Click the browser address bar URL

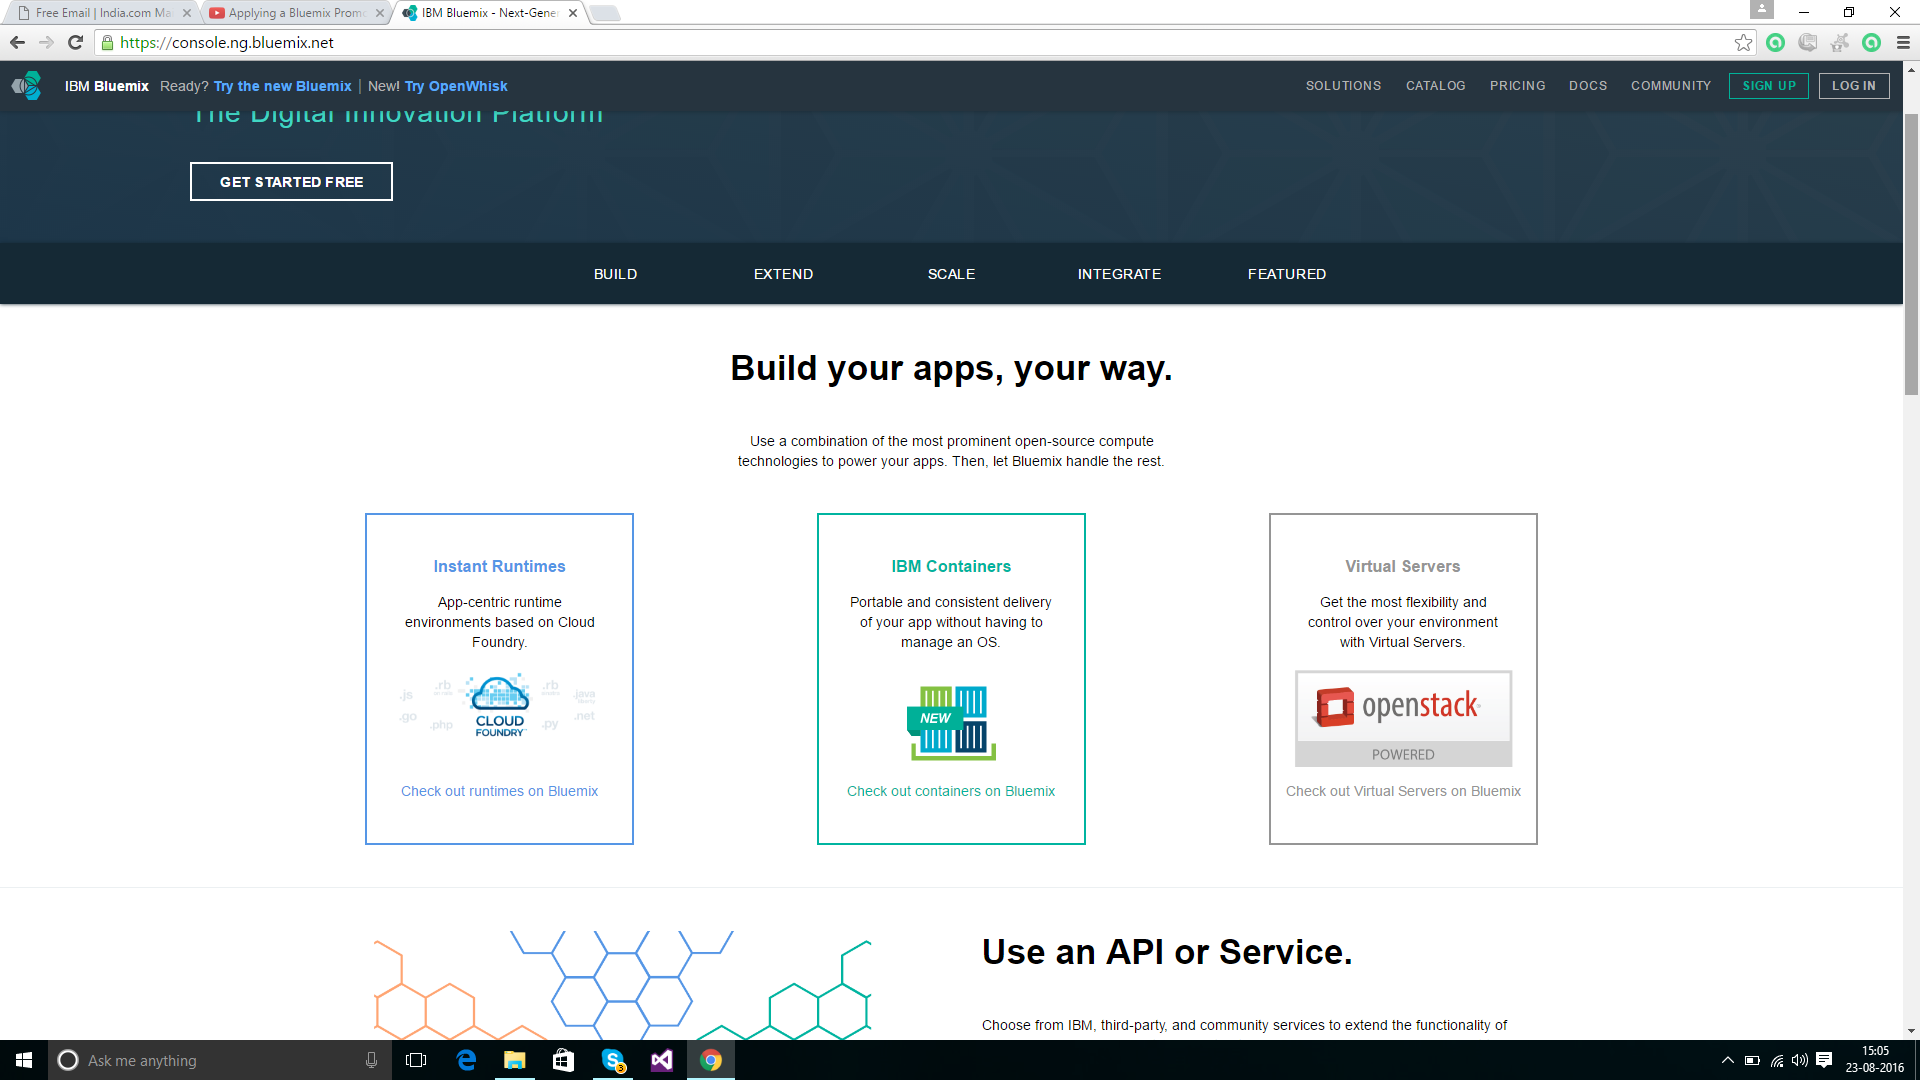[227, 42]
